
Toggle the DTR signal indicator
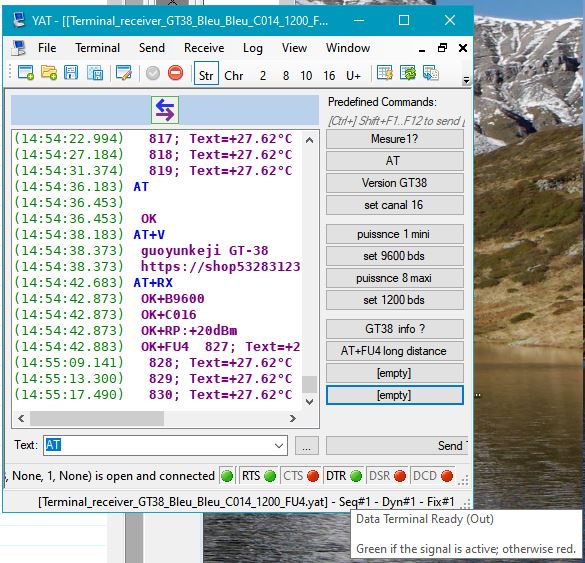344,476
